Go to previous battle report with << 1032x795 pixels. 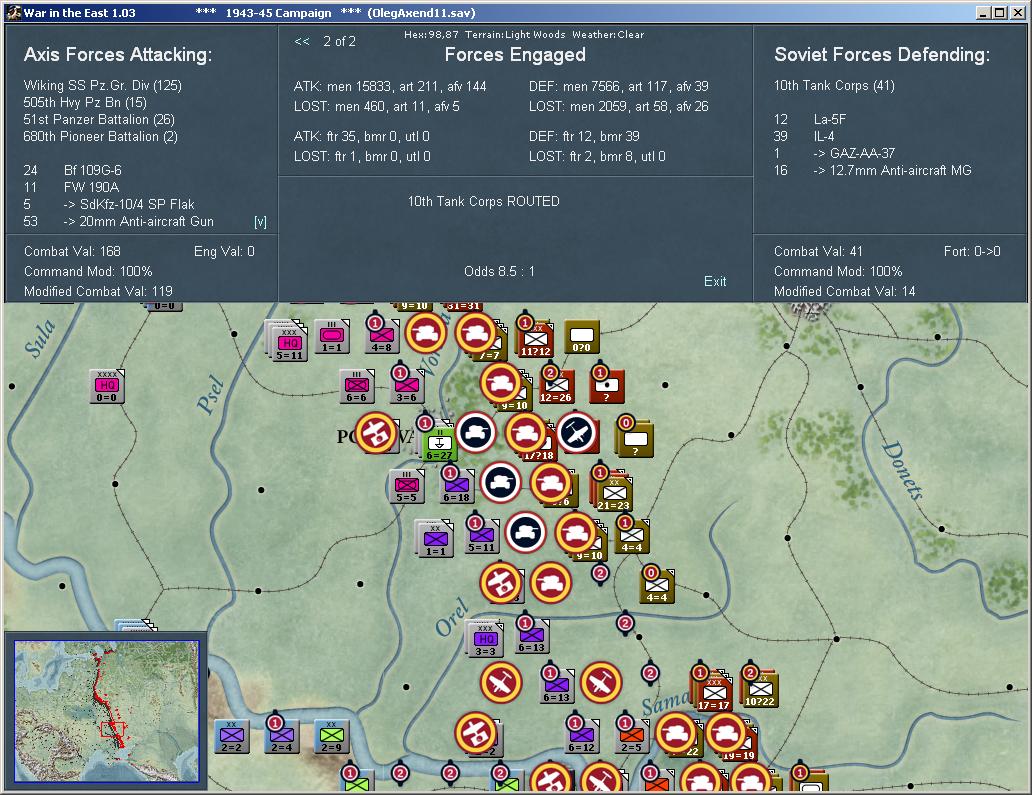(x=301, y=41)
